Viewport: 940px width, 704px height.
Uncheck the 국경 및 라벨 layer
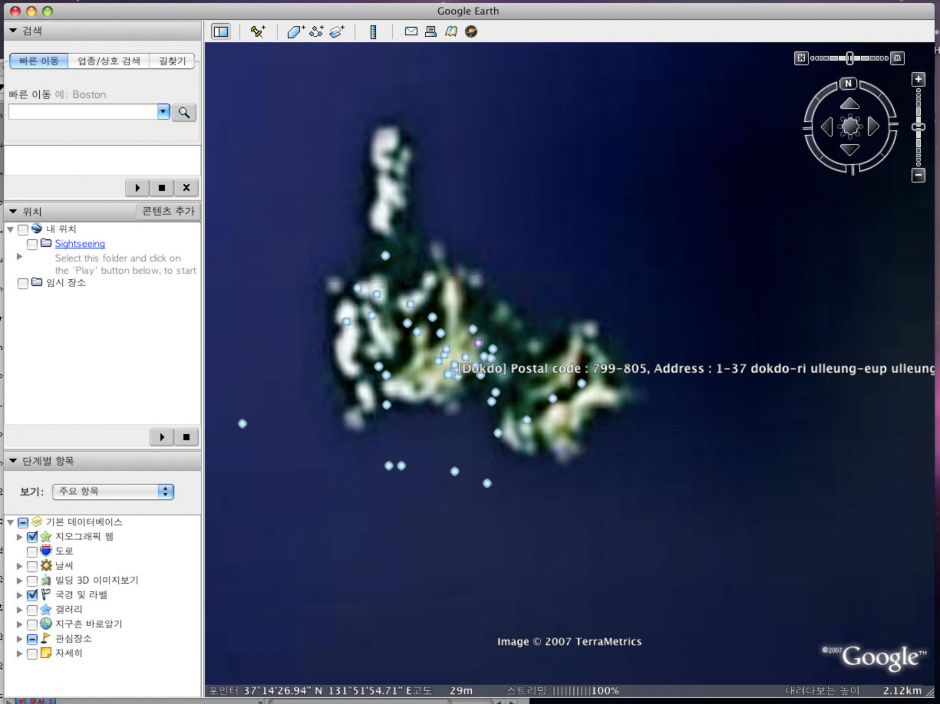32,595
